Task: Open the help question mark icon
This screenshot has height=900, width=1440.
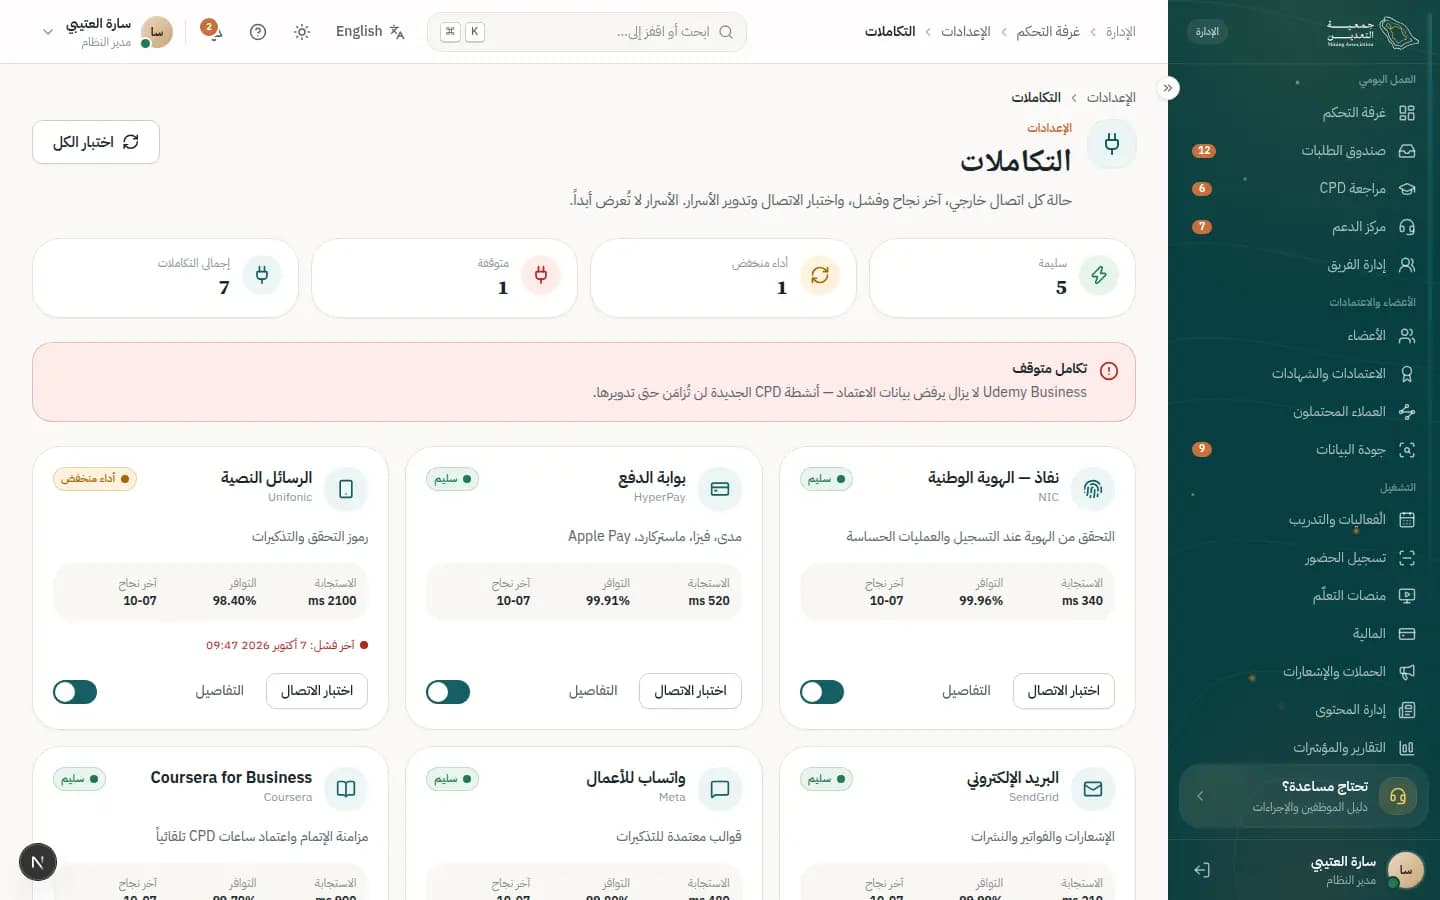Action: tap(258, 32)
